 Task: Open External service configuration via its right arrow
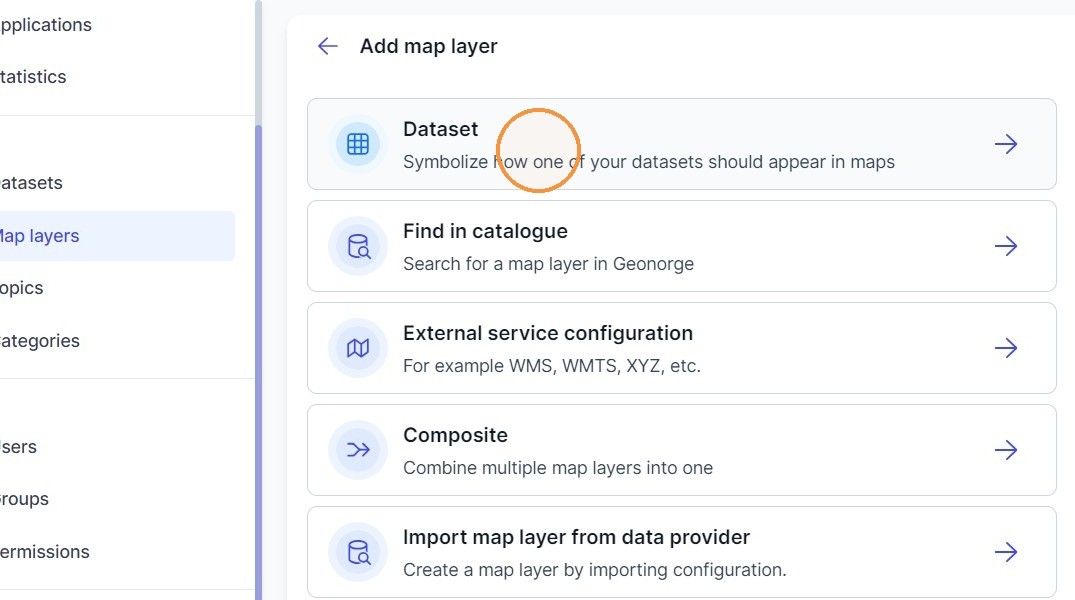click(1006, 348)
